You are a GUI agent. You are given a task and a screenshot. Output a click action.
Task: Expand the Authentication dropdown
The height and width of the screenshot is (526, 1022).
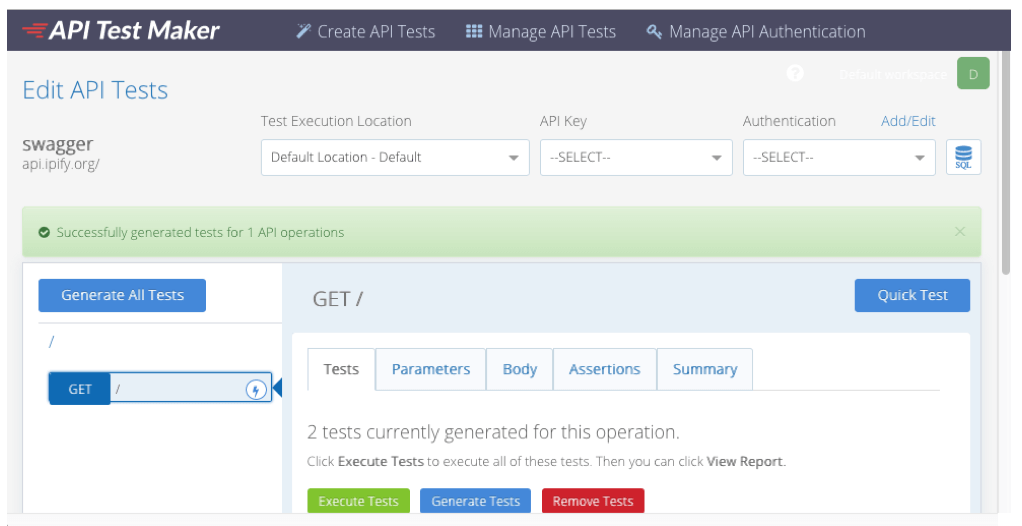pyautogui.click(x=838, y=158)
